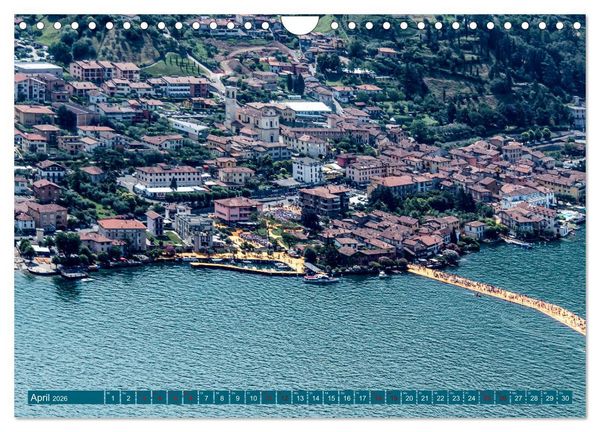Screen dimensions: 600x432
Task: Select day 17 in the calendar strip
Action: pyautogui.click(x=363, y=398)
